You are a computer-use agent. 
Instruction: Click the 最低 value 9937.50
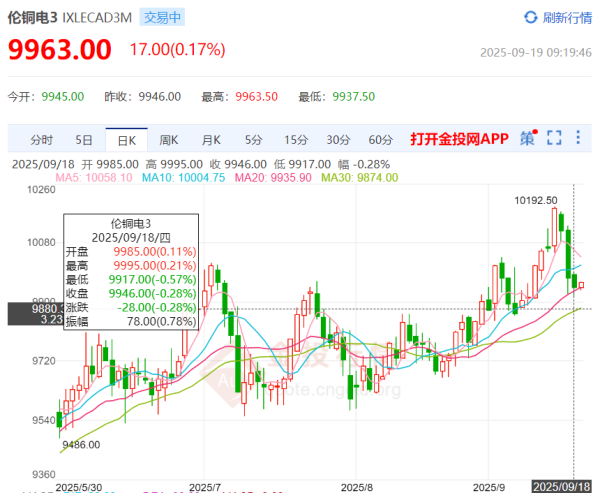coord(354,96)
